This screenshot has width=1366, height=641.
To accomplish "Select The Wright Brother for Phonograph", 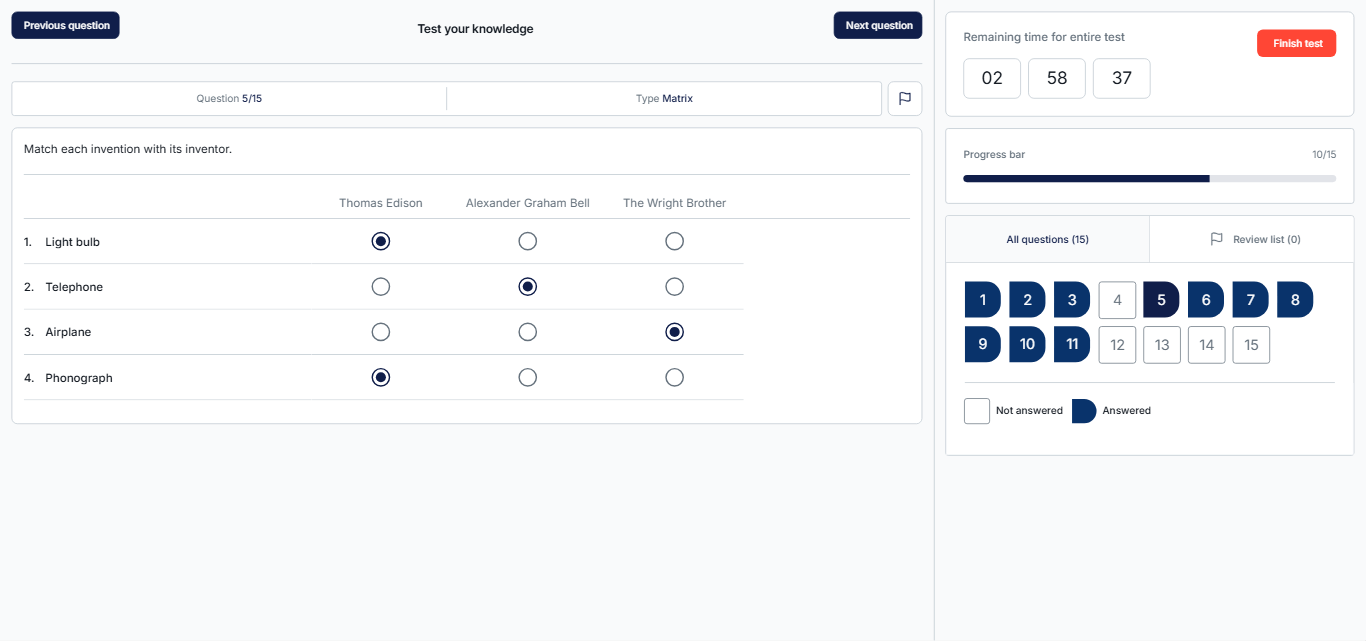I will tap(675, 377).
